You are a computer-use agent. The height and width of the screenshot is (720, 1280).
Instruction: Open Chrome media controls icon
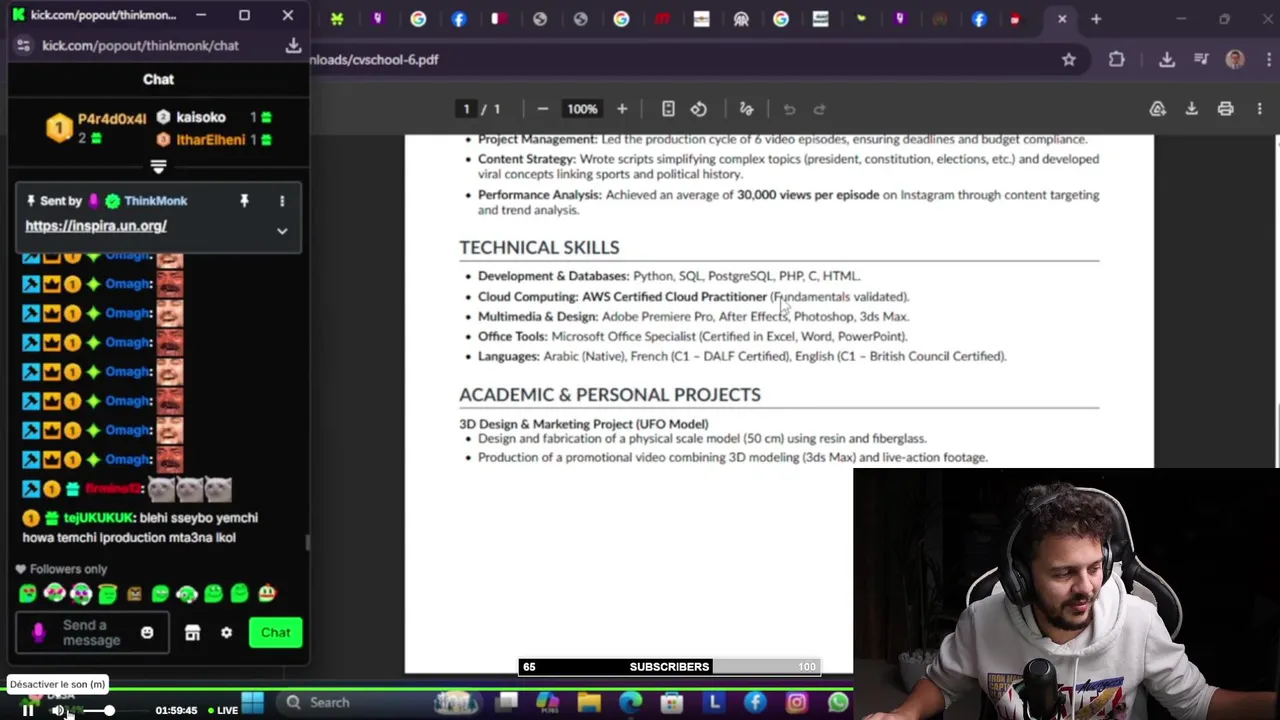point(1201,60)
